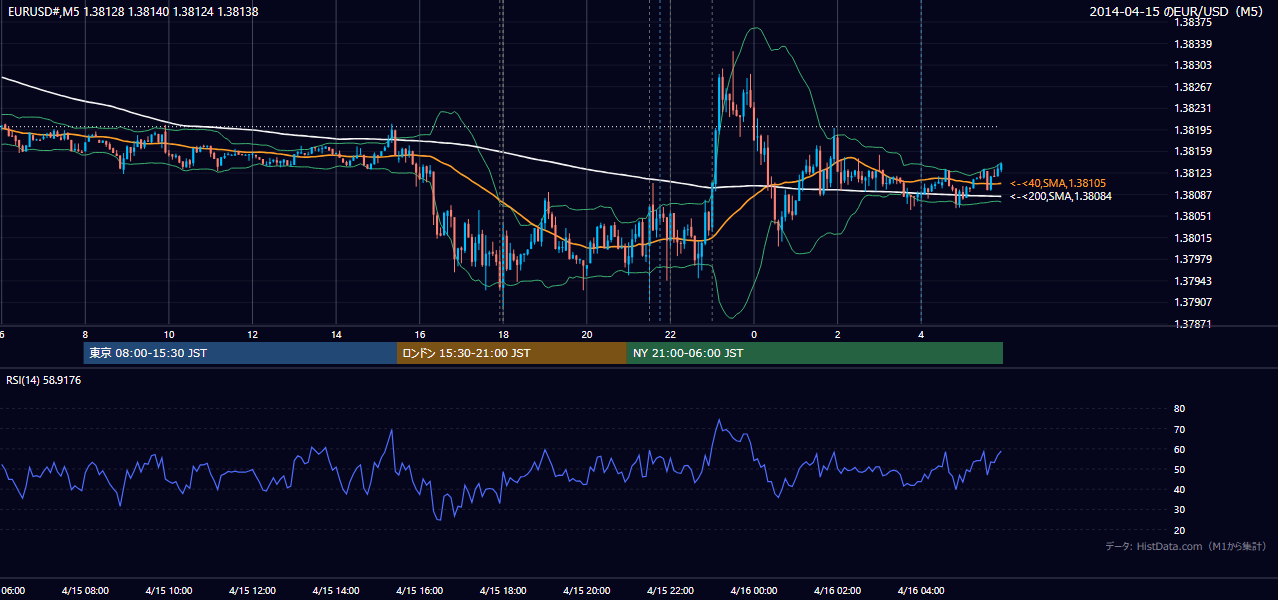This screenshot has height=600, width=1278.
Task: Select the ロンドン 15:30-21:00 JST session bar
Action: pos(512,353)
